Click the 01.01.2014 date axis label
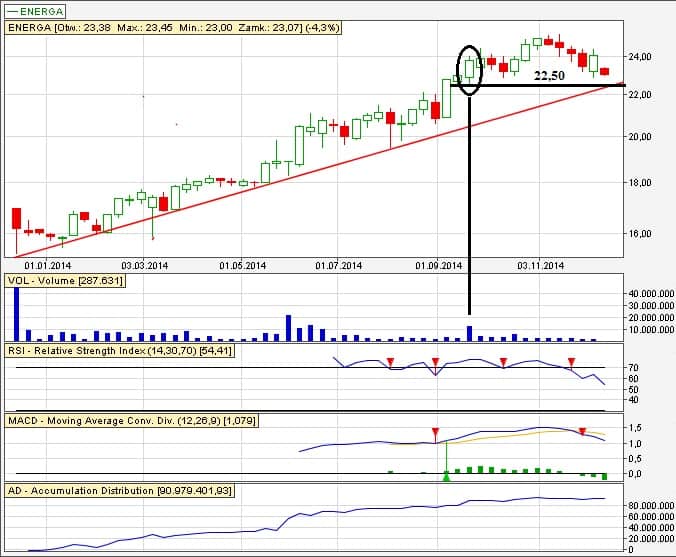 48,266
